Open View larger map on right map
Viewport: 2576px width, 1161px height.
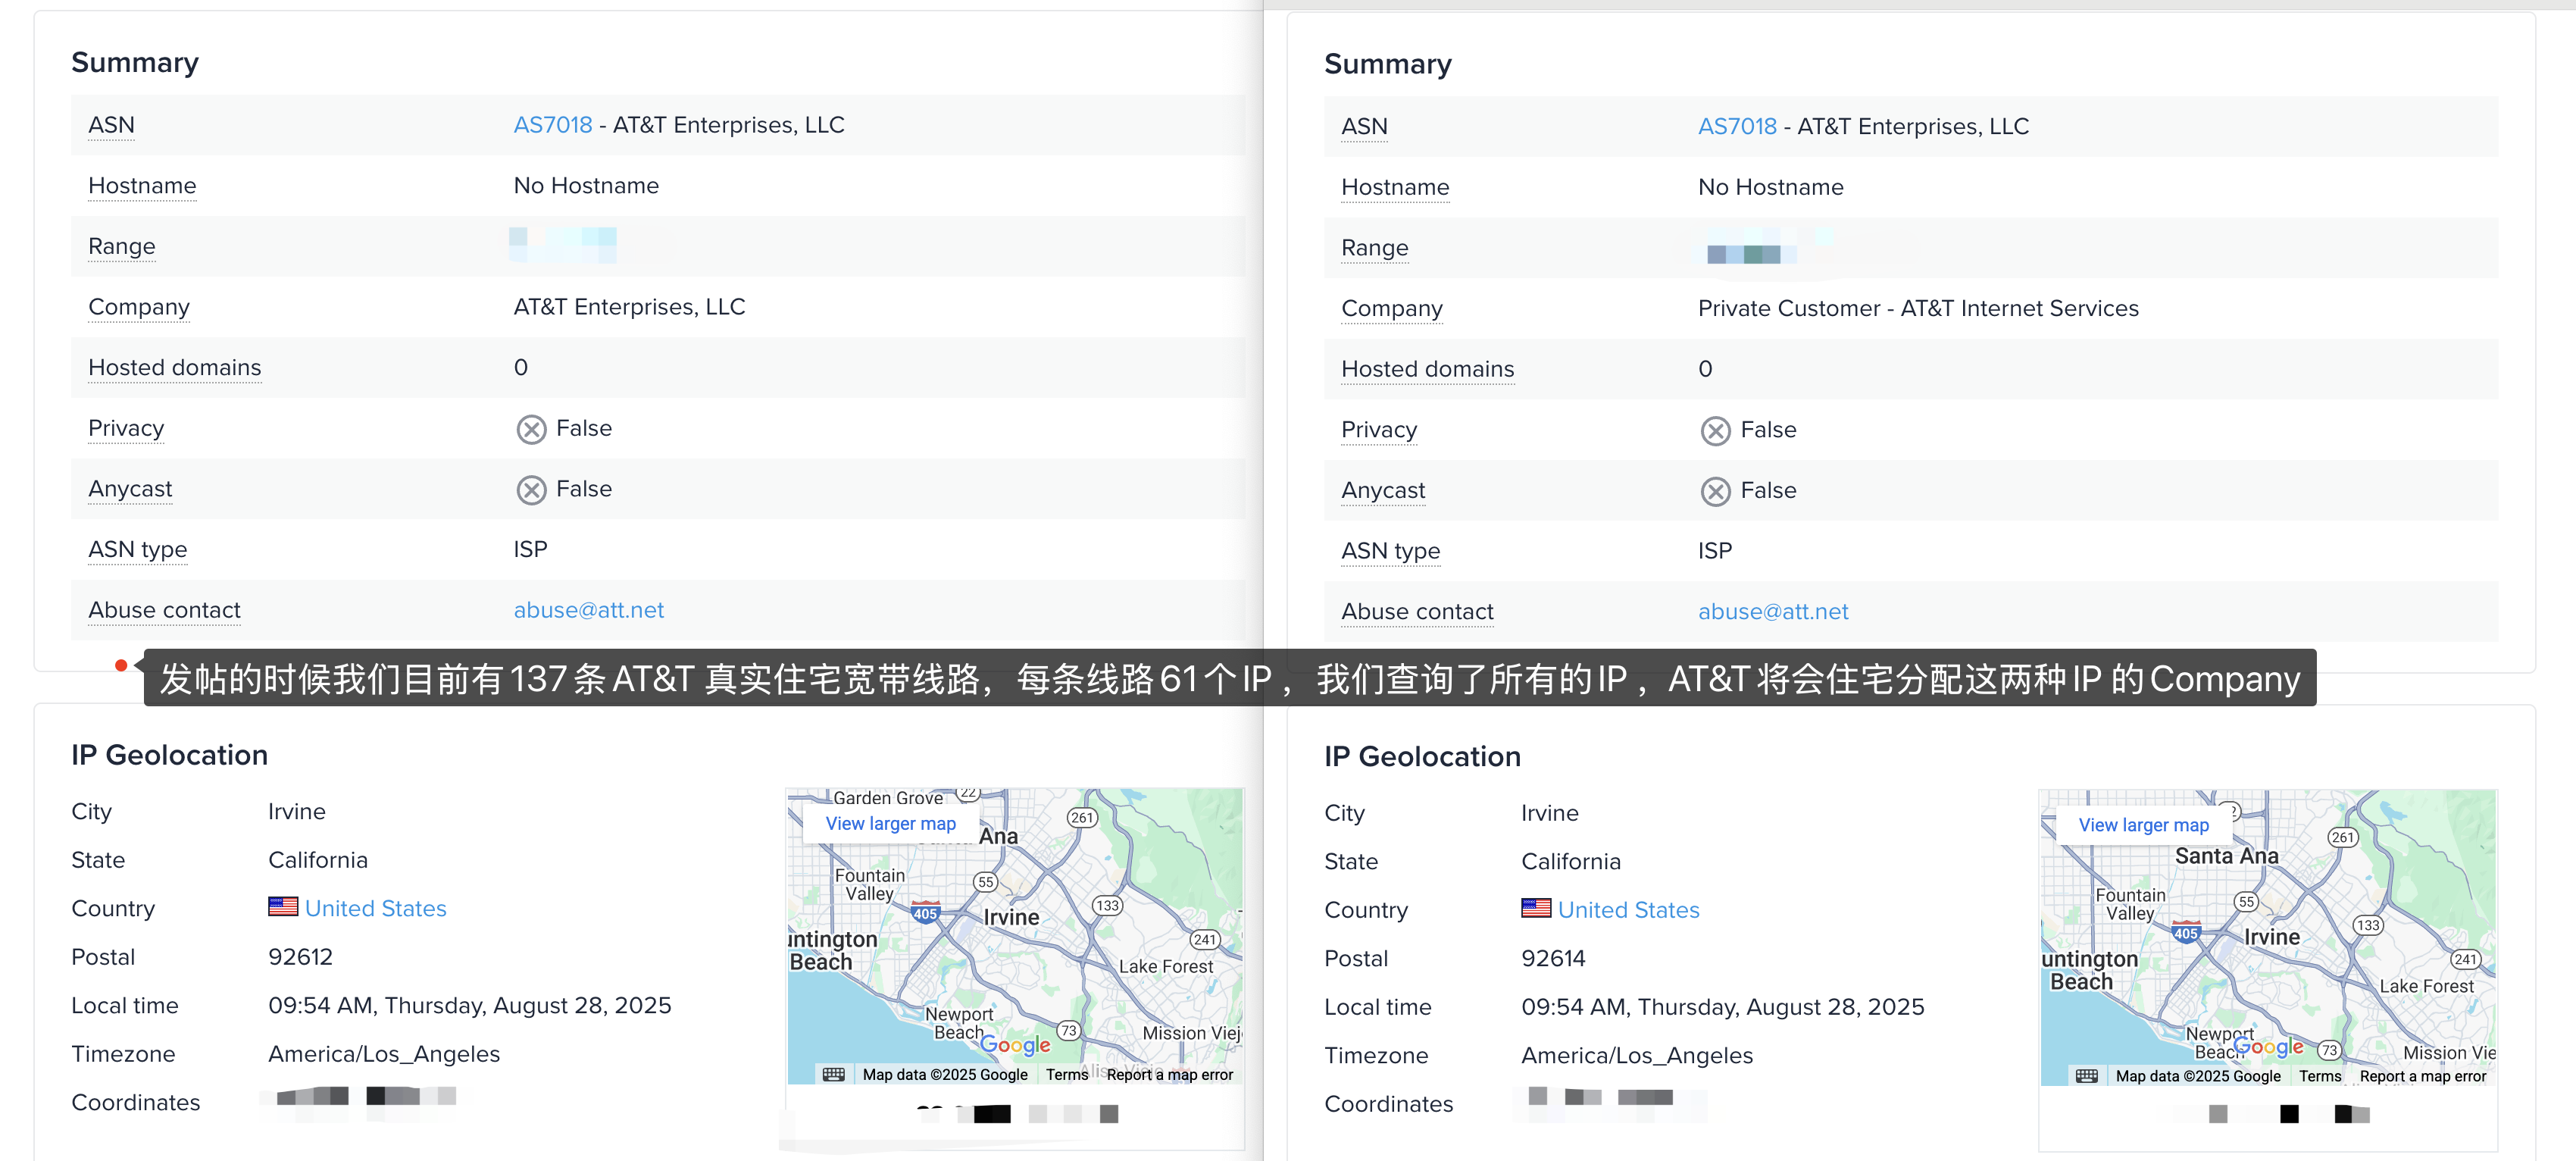pyautogui.click(x=2143, y=825)
